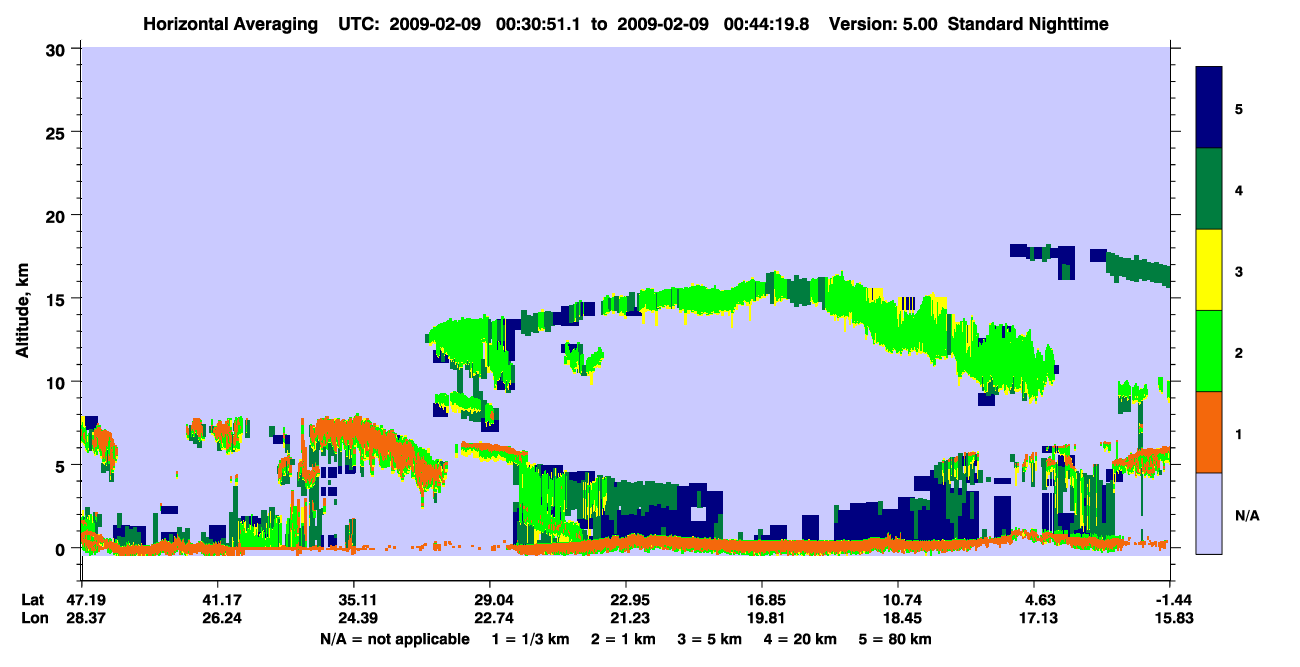
Task: Click the 'N/A = not applicable' legend text
Action: pyautogui.click(x=395, y=639)
